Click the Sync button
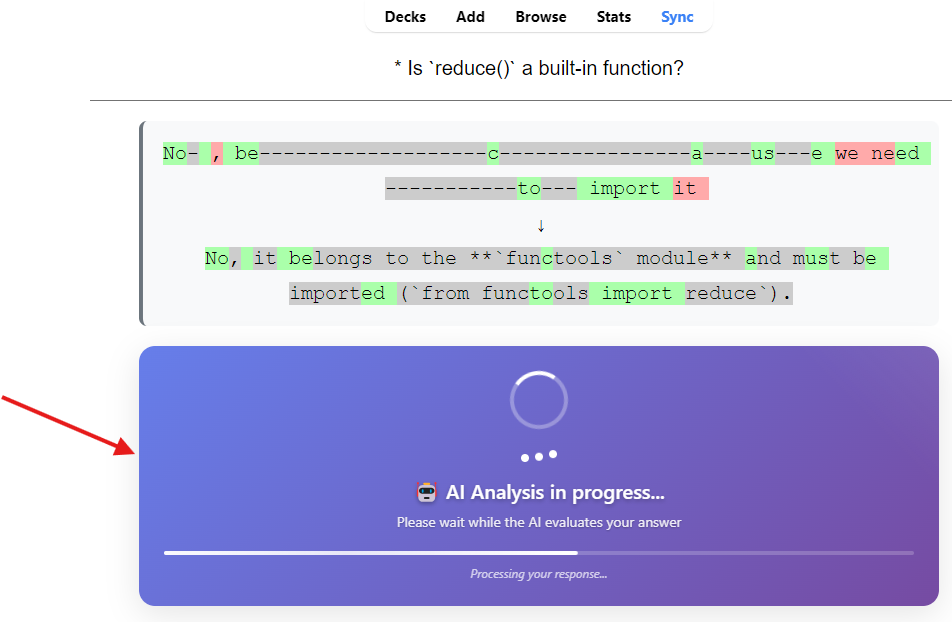 click(677, 17)
